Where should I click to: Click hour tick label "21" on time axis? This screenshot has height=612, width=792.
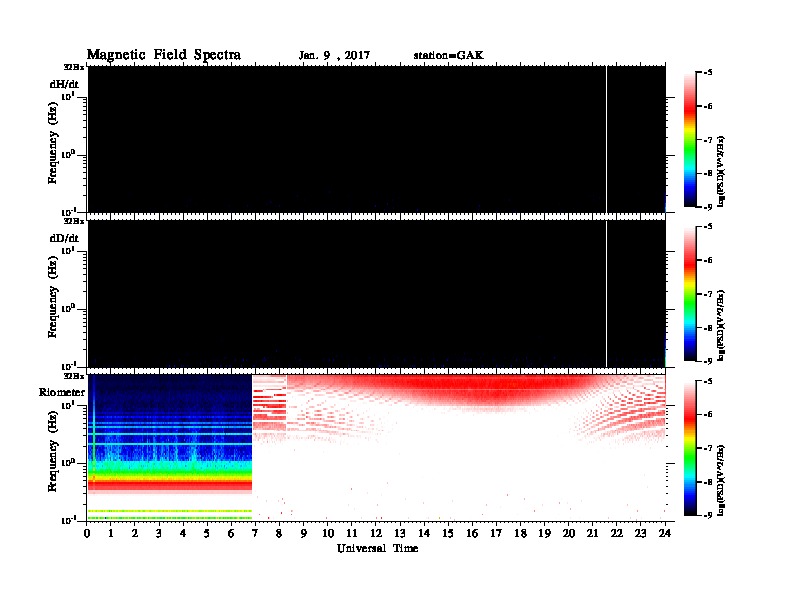[592, 534]
